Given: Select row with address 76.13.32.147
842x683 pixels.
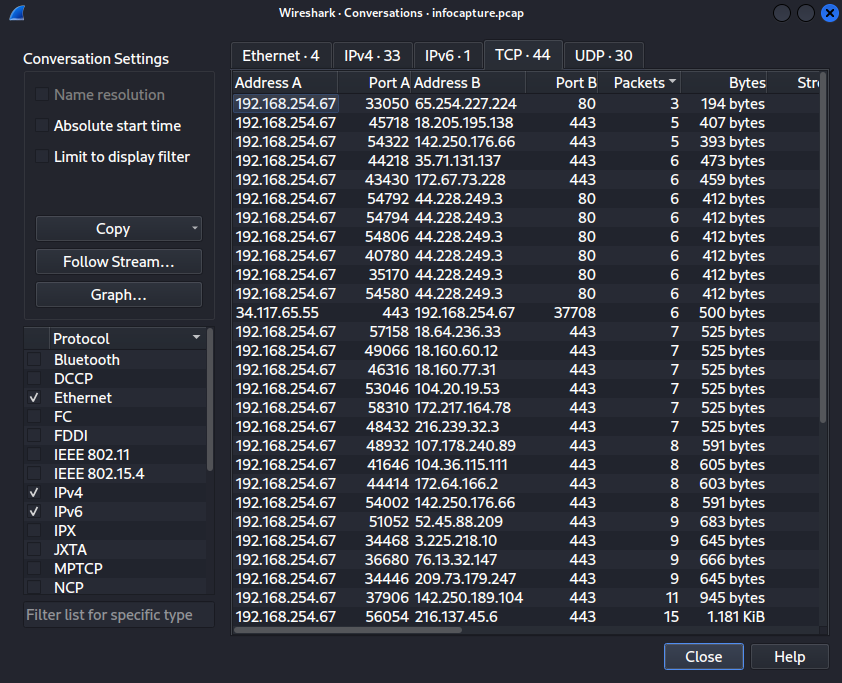Looking at the screenshot, I should tap(526, 560).
